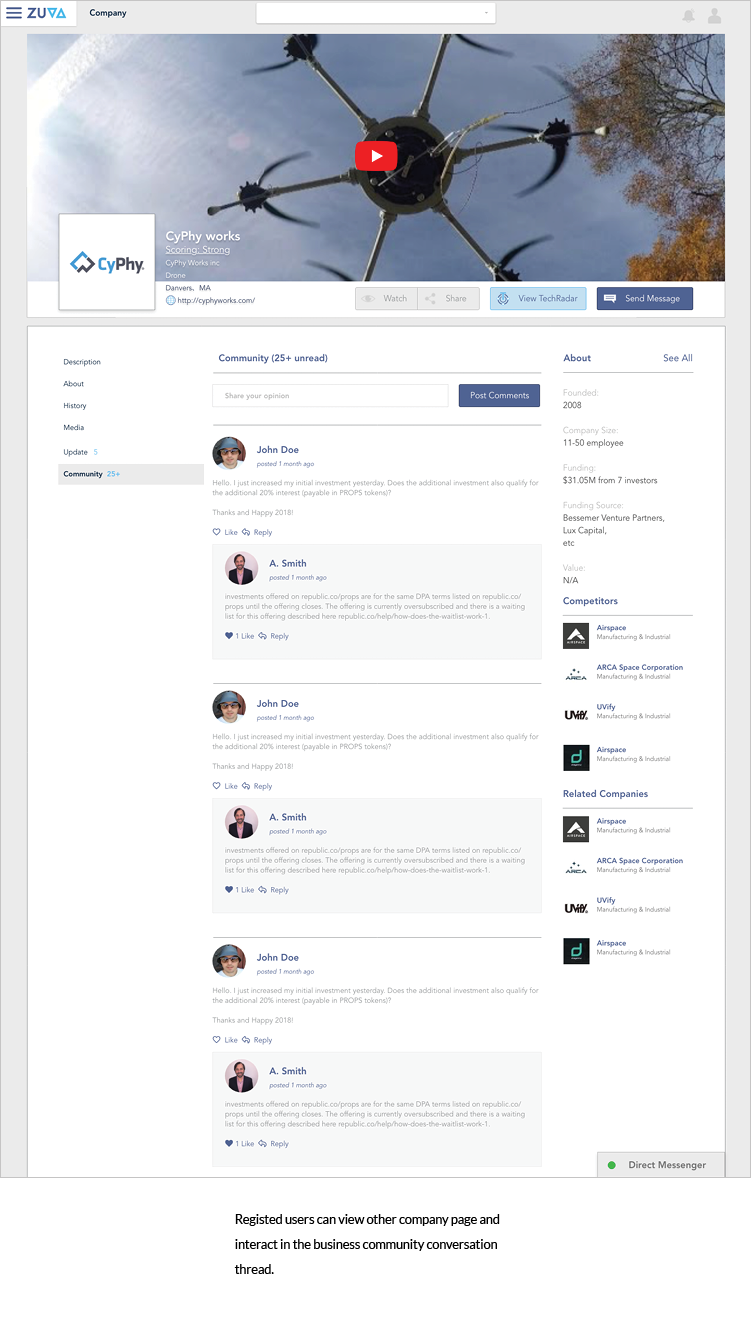Viewport: 751px width, 1331px height.
Task: Reply to the first John Doe post
Action: (x=257, y=532)
